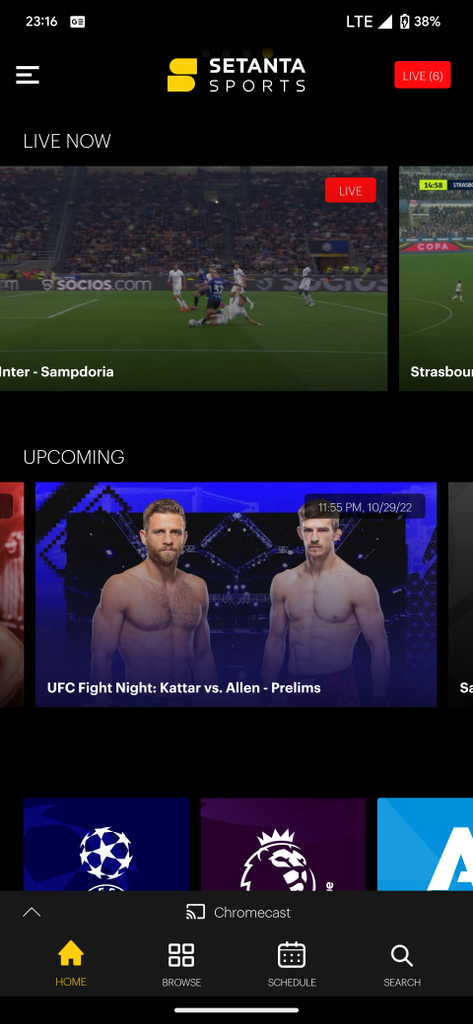Viewport: 473px width, 1024px height.
Task: Expand the Chromecast panel with the up chevron
Action: pos(31,912)
